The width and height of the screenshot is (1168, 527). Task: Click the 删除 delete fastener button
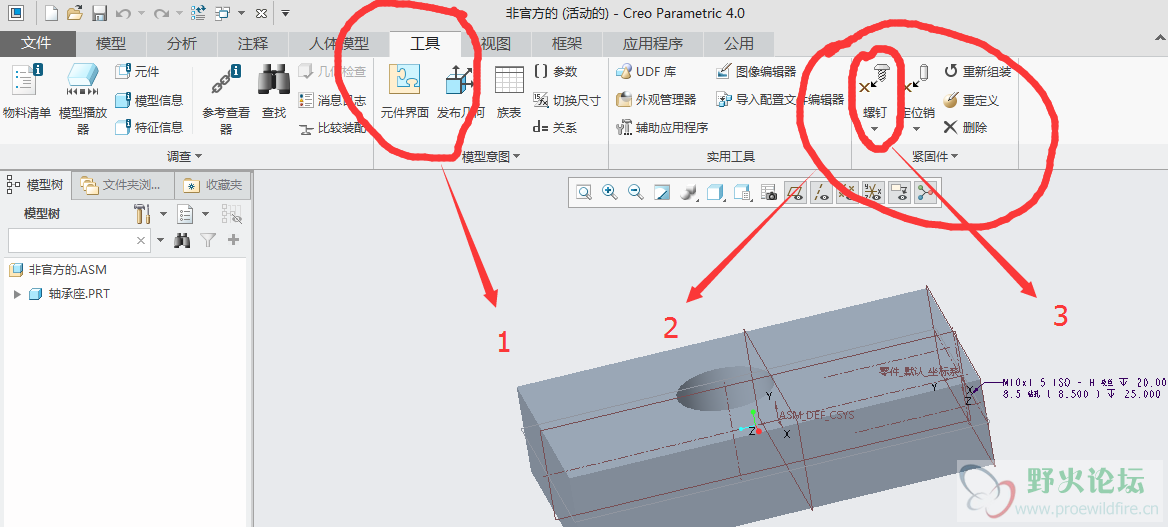pos(965,127)
